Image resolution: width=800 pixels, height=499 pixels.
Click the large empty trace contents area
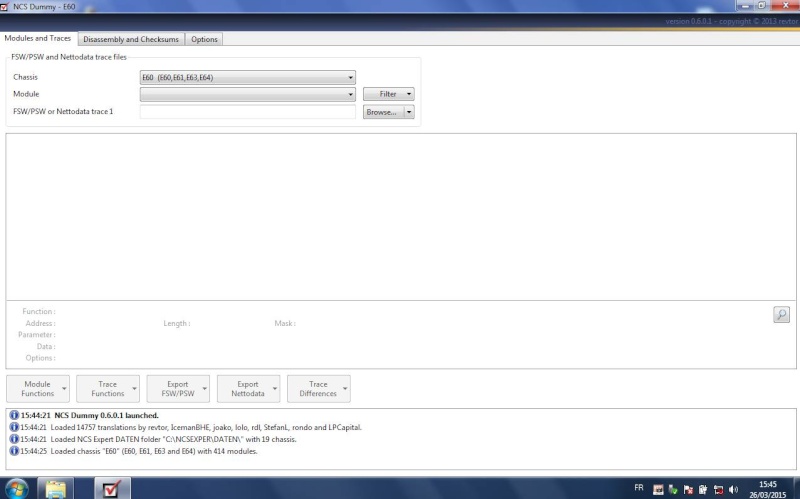click(401, 217)
